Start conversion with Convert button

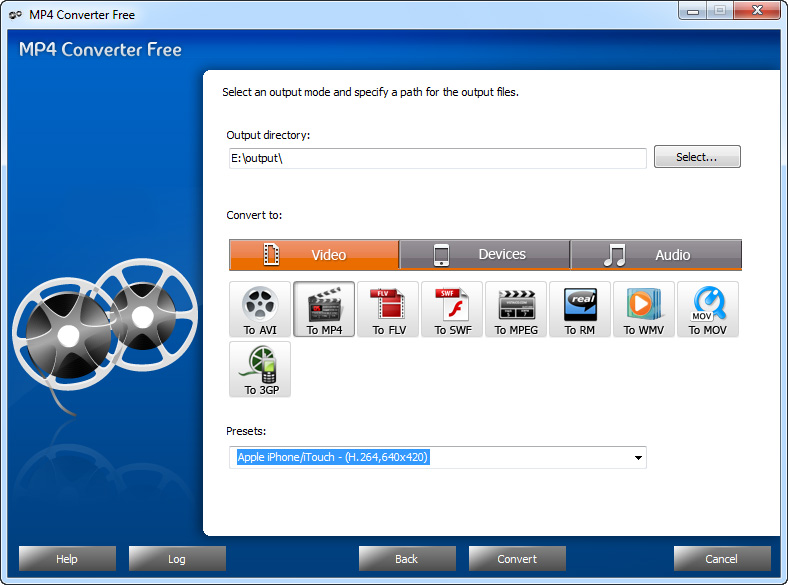pyautogui.click(x=517, y=559)
